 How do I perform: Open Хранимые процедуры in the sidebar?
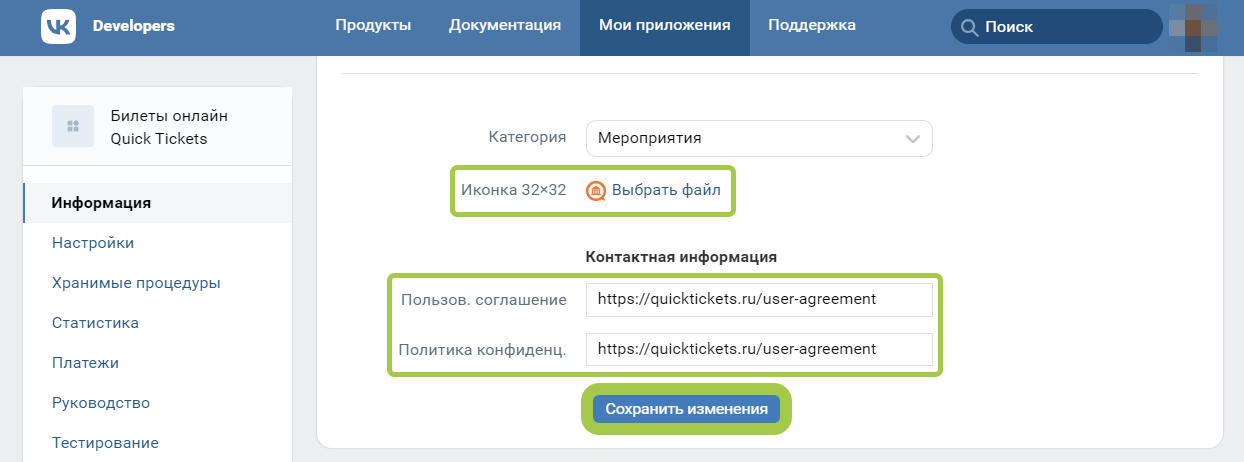tap(136, 282)
